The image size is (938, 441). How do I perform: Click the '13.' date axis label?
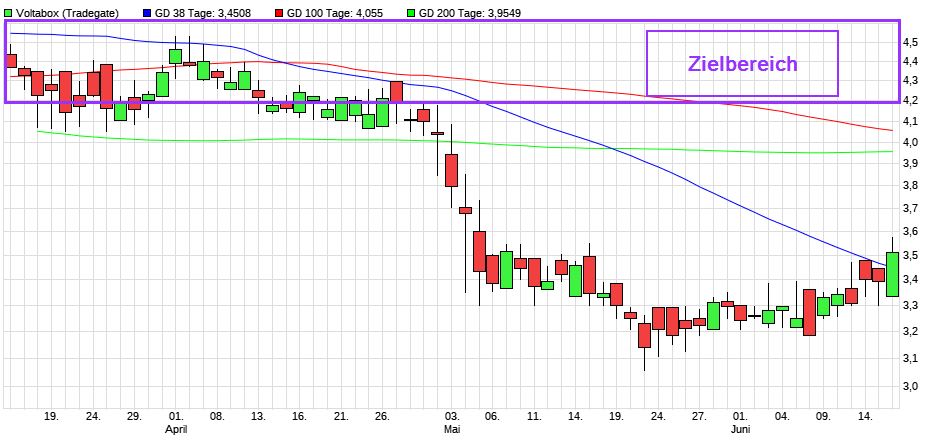coord(258,416)
